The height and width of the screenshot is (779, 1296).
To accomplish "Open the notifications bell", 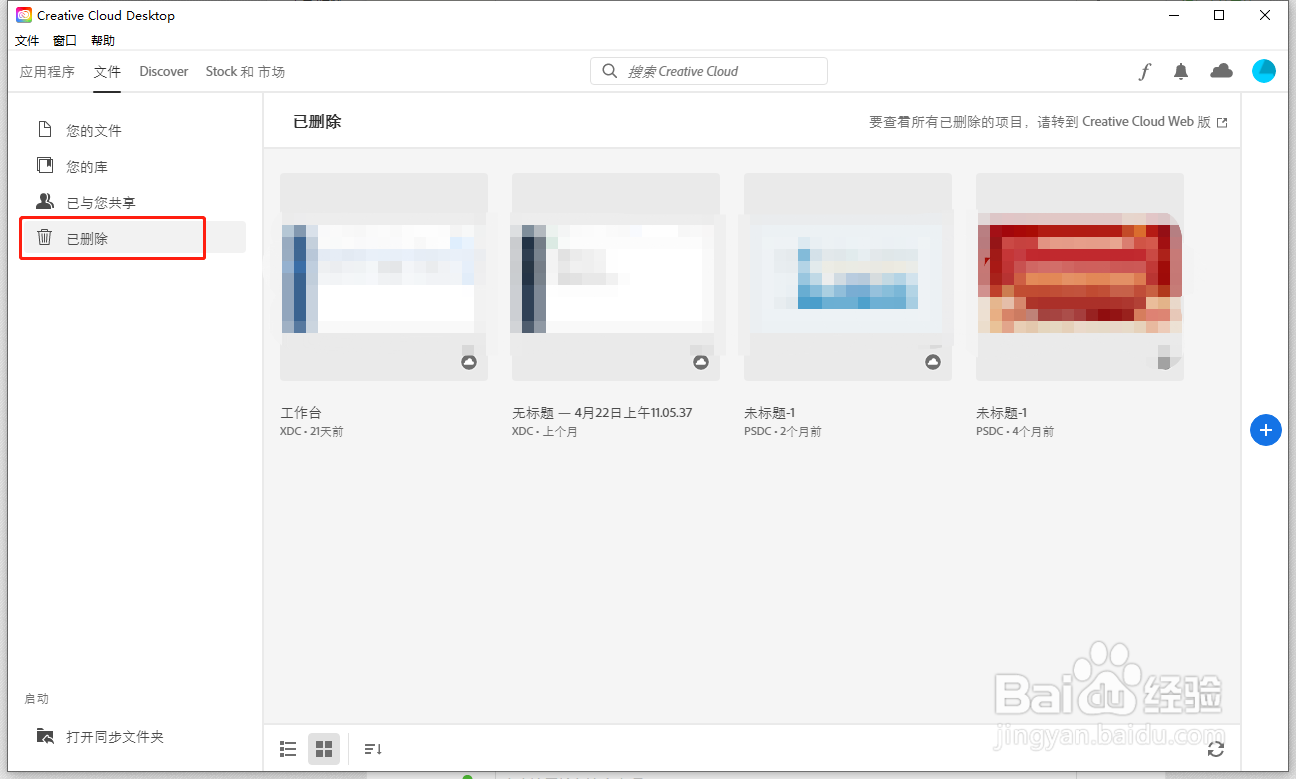I will (x=1181, y=71).
